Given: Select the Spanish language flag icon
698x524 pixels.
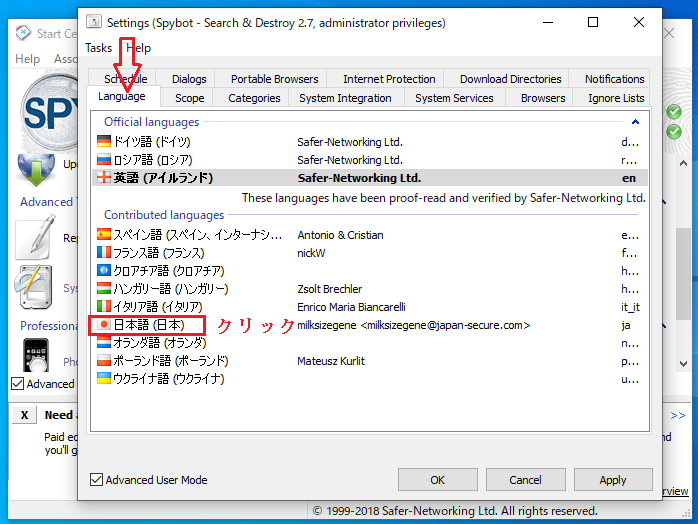Looking at the screenshot, I should point(104,235).
